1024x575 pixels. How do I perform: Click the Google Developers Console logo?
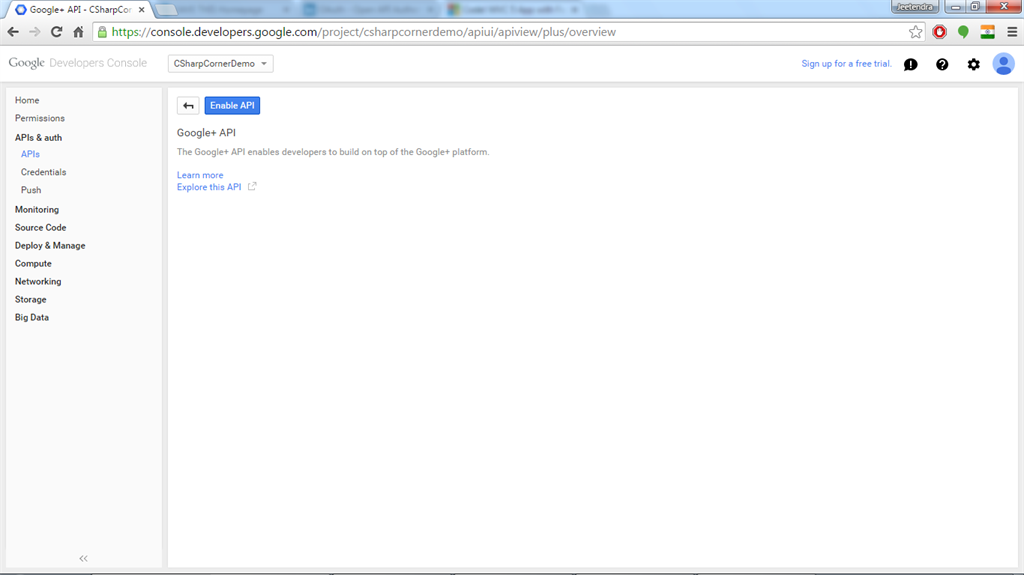tap(78, 63)
